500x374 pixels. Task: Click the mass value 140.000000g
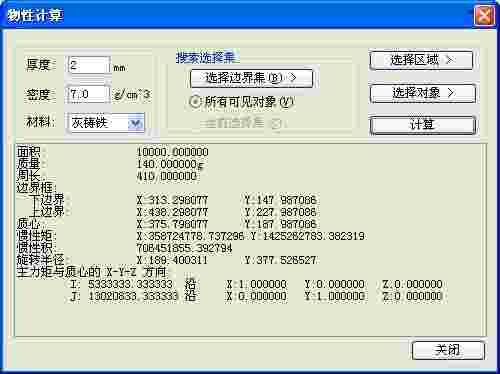point(170,164)
